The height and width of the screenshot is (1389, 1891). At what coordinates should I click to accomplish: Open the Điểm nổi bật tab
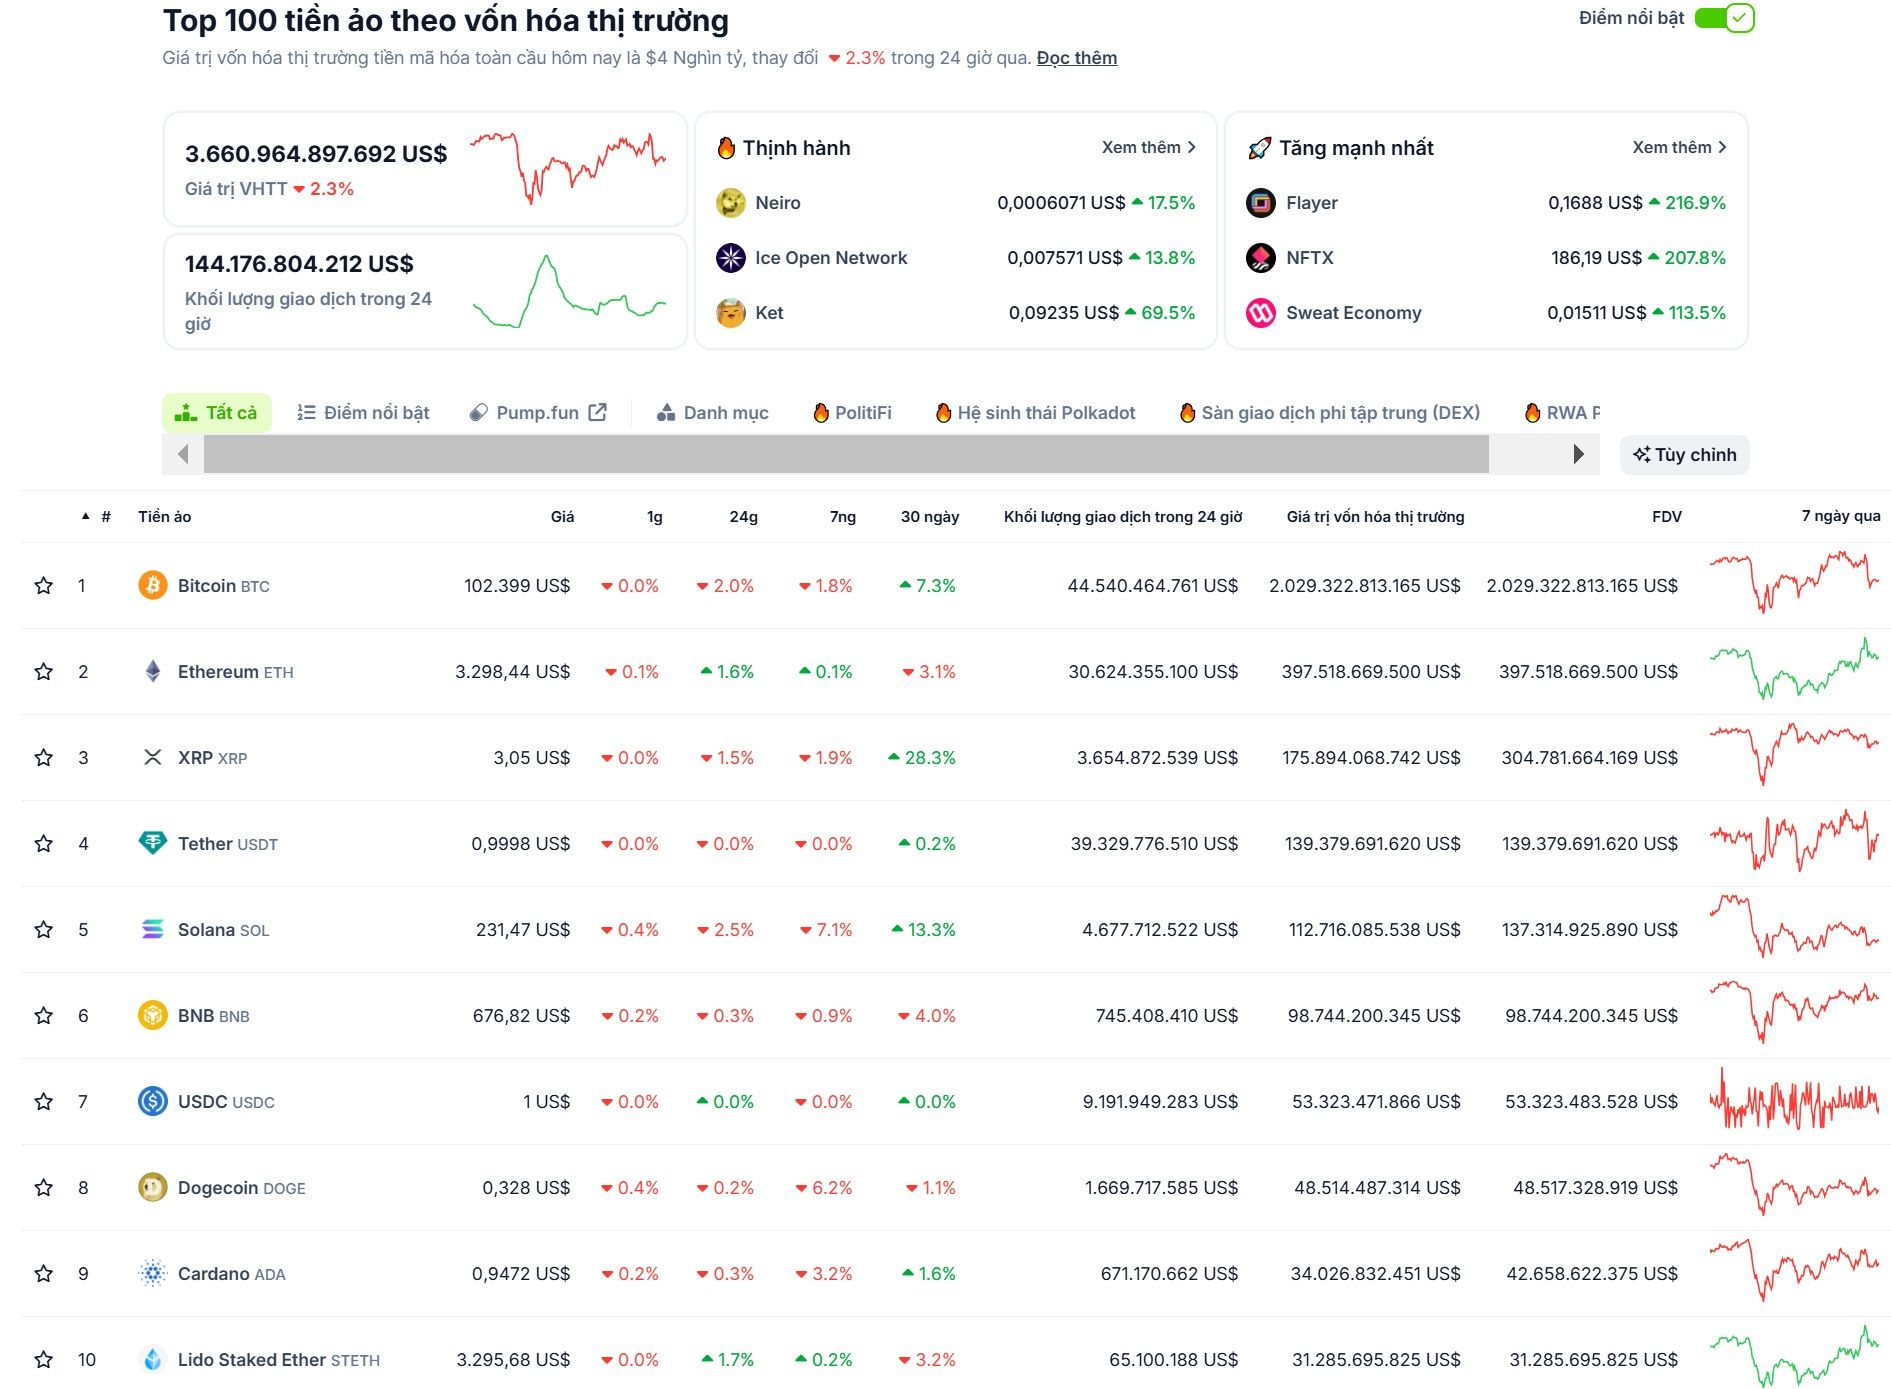click(x=364, y=413)
